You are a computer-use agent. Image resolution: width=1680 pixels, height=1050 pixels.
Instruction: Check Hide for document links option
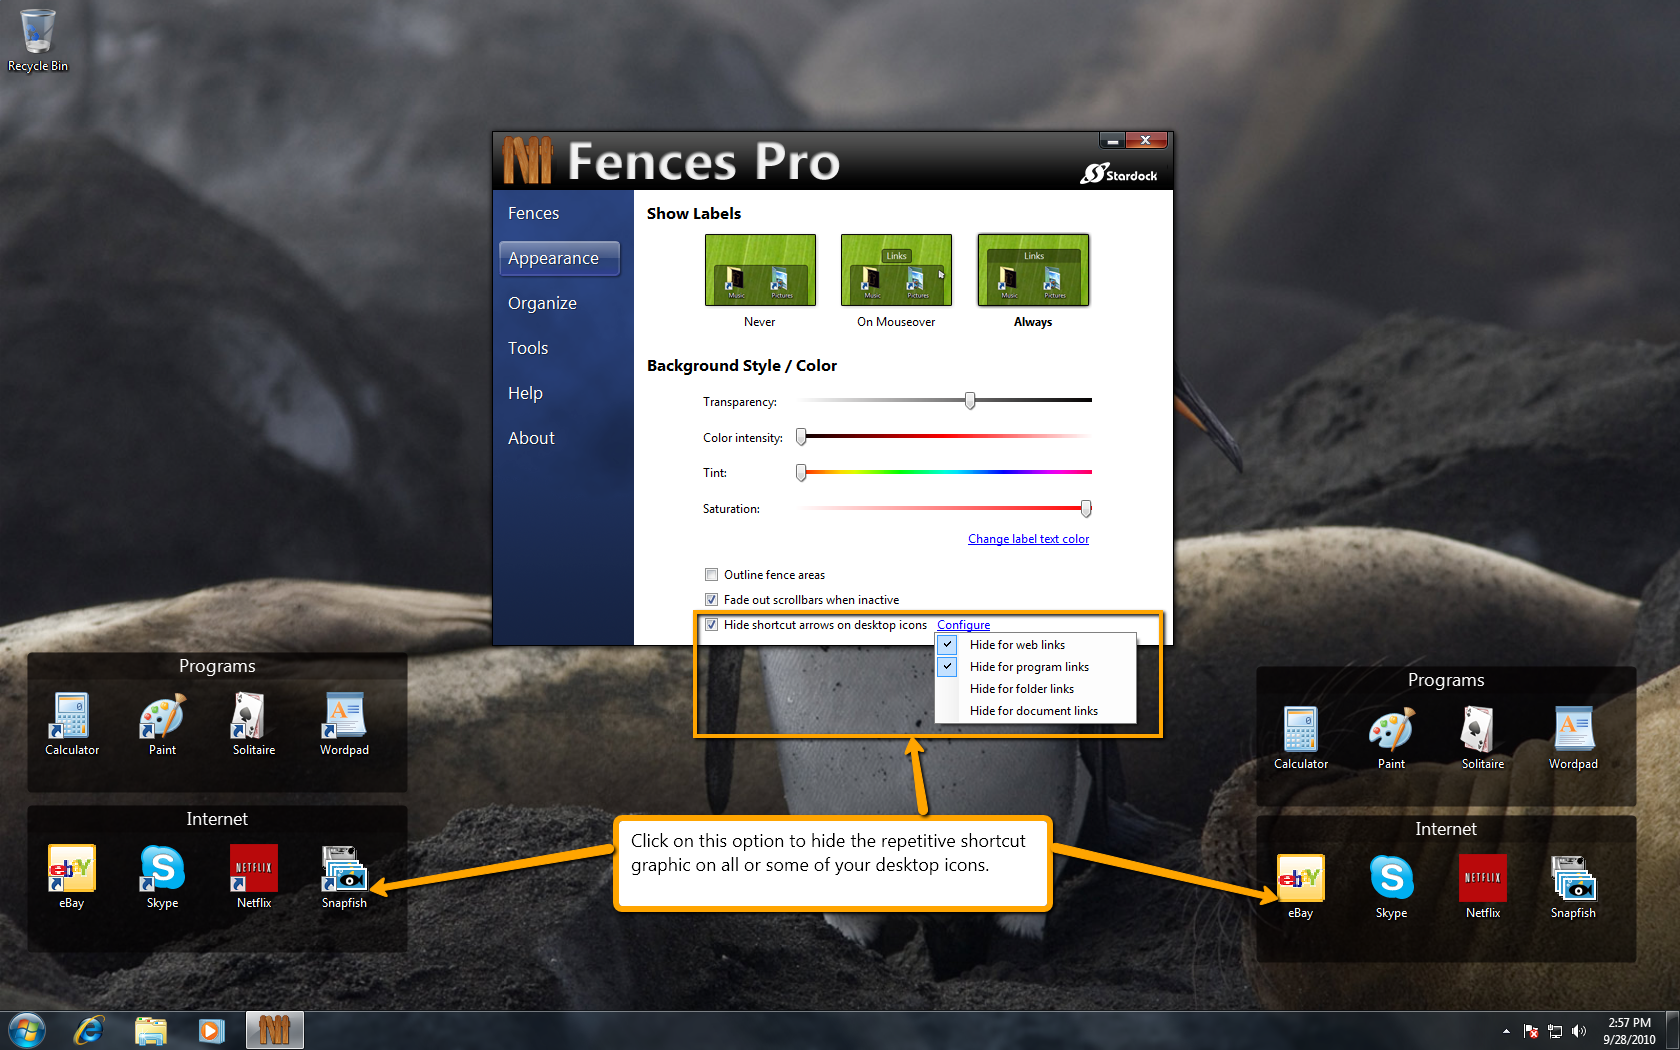point(1035,711)
